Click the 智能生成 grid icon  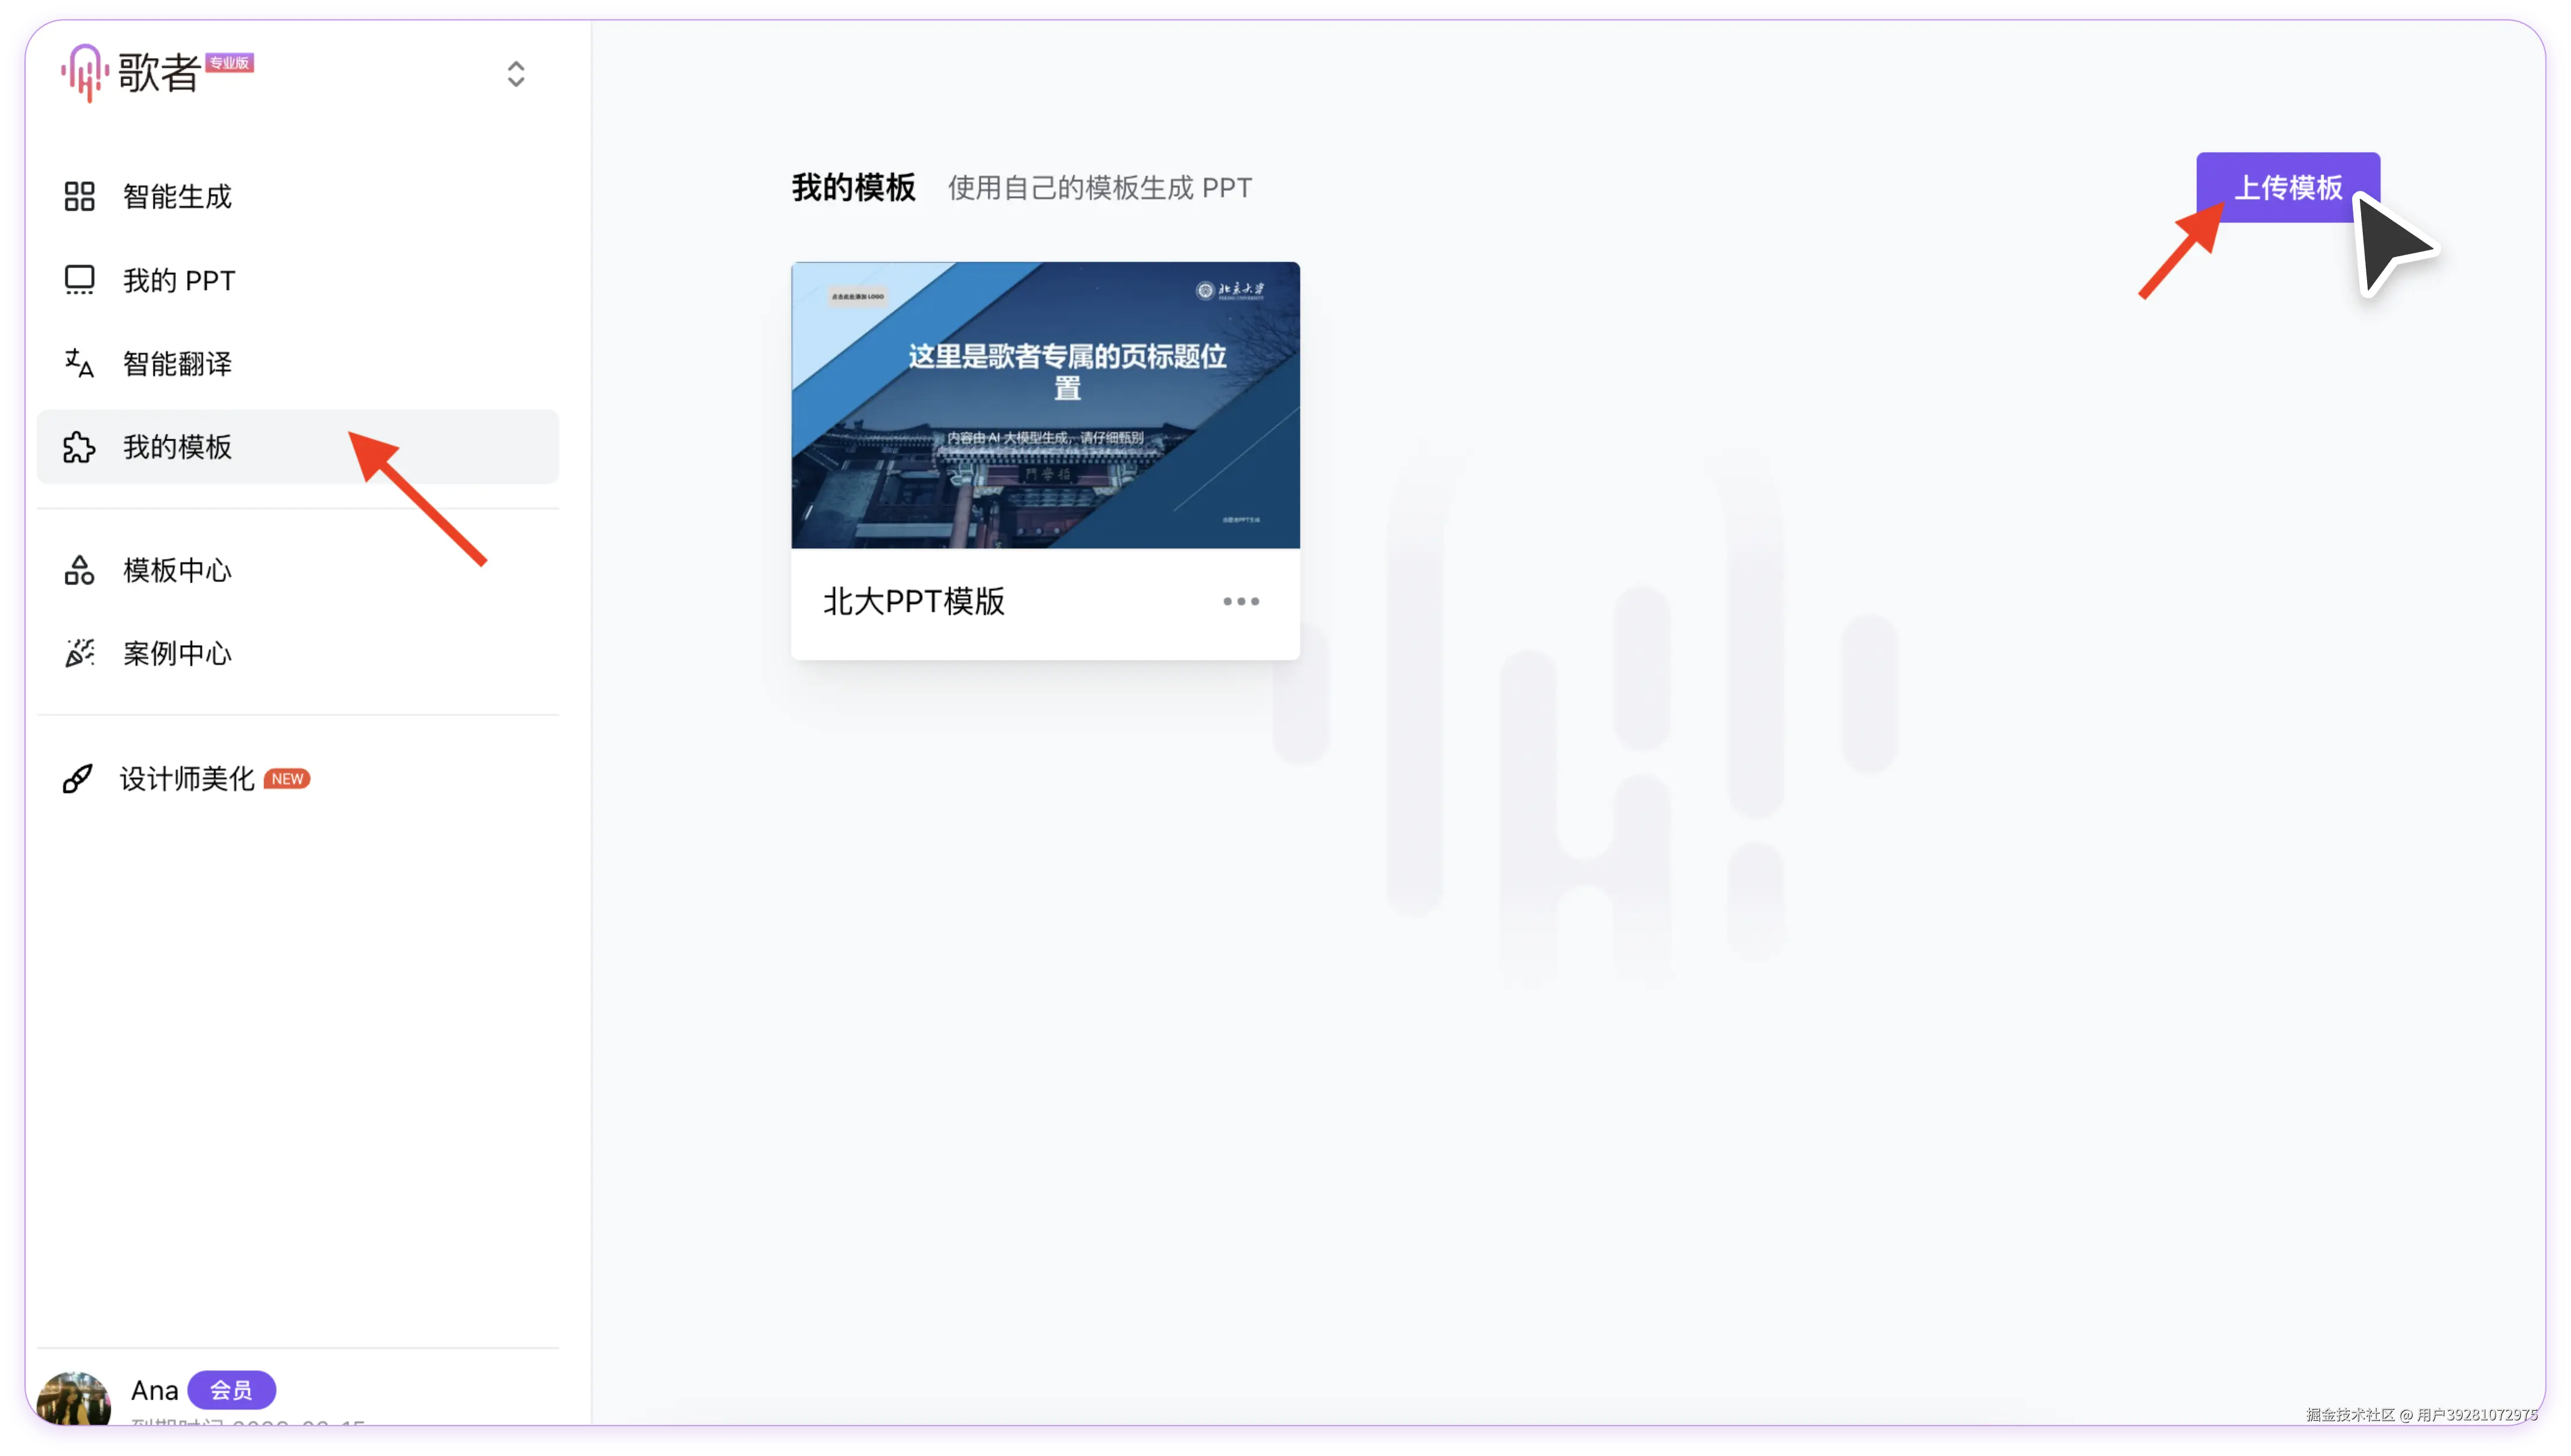[x=79, y=196]
